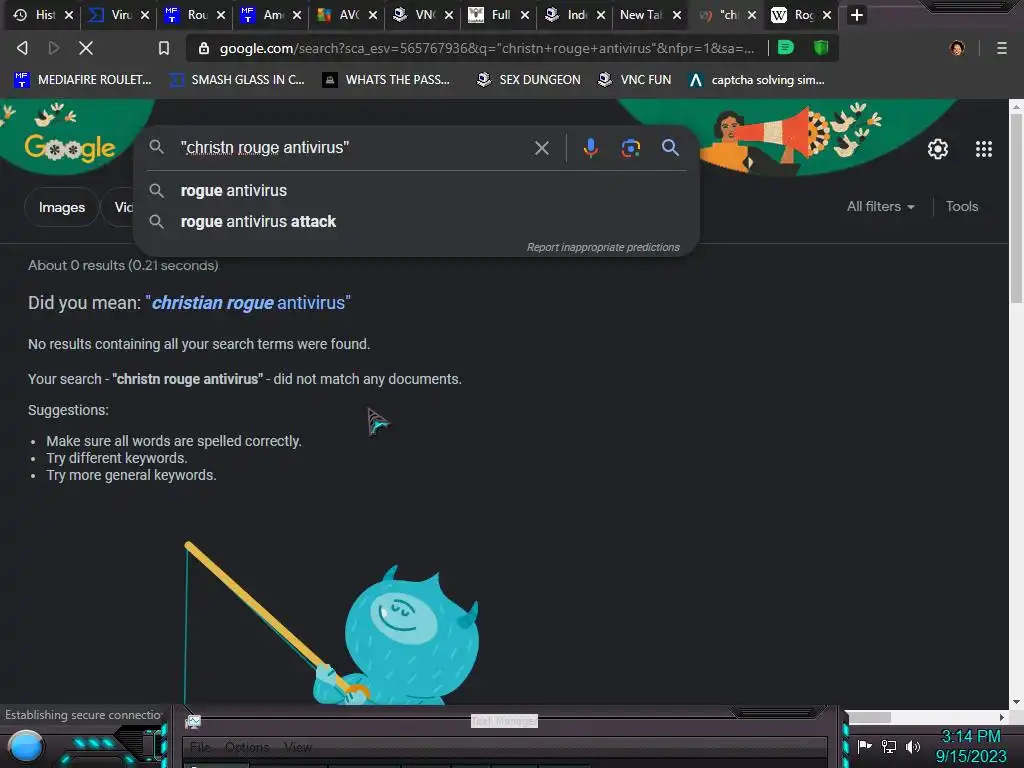
Task: Click the address bar URL
Action: coord(487,48)
